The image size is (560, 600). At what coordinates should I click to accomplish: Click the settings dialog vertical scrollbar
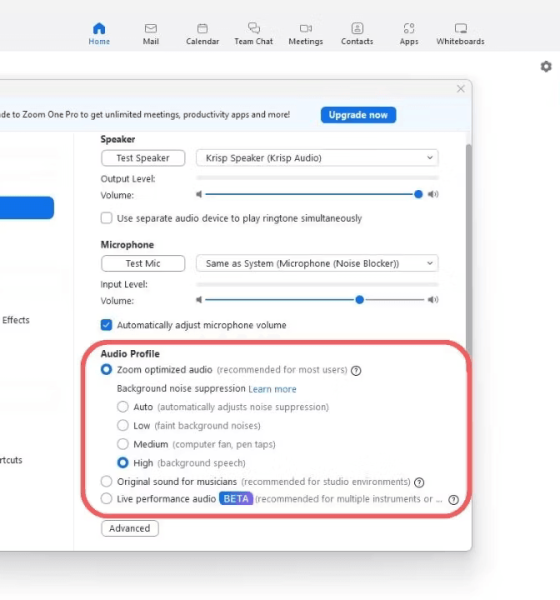[x=469, y=249]
